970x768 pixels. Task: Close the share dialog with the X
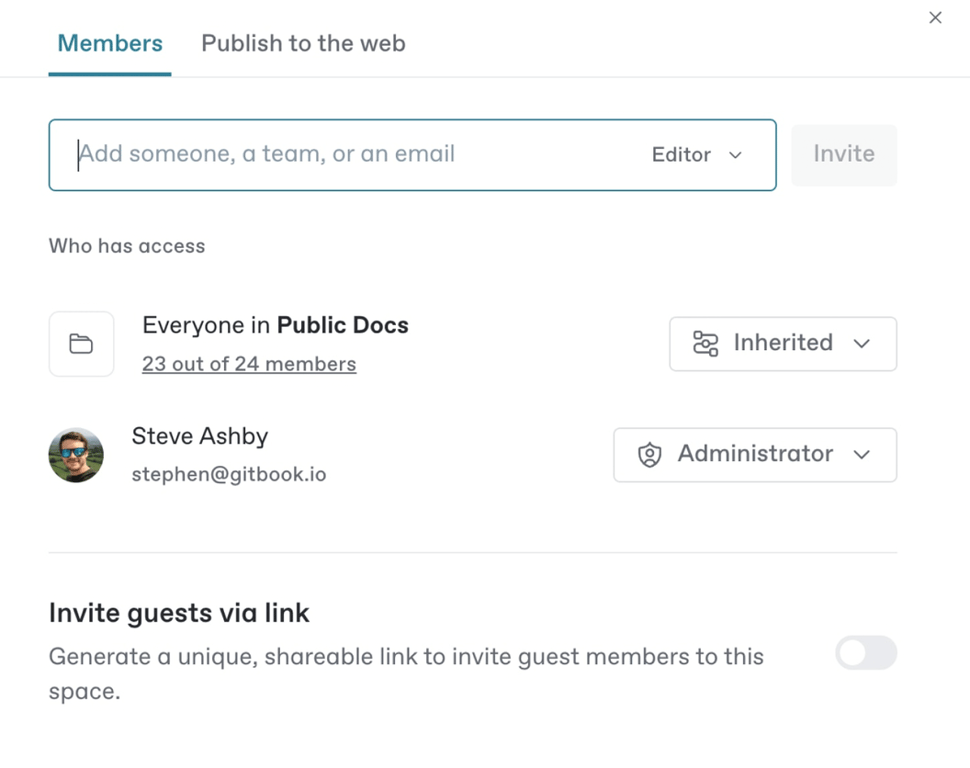(x=935, y=18)
